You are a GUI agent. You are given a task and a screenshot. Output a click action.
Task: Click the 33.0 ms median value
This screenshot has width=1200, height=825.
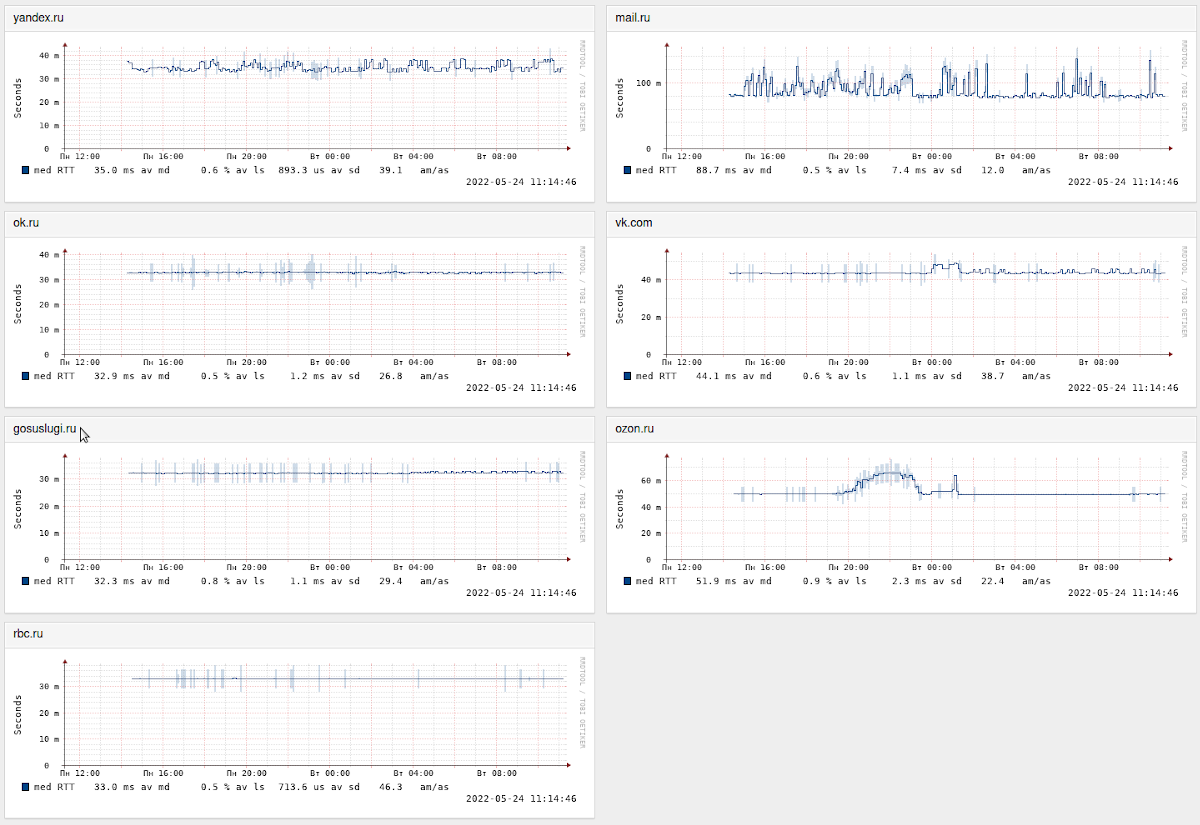114,787
